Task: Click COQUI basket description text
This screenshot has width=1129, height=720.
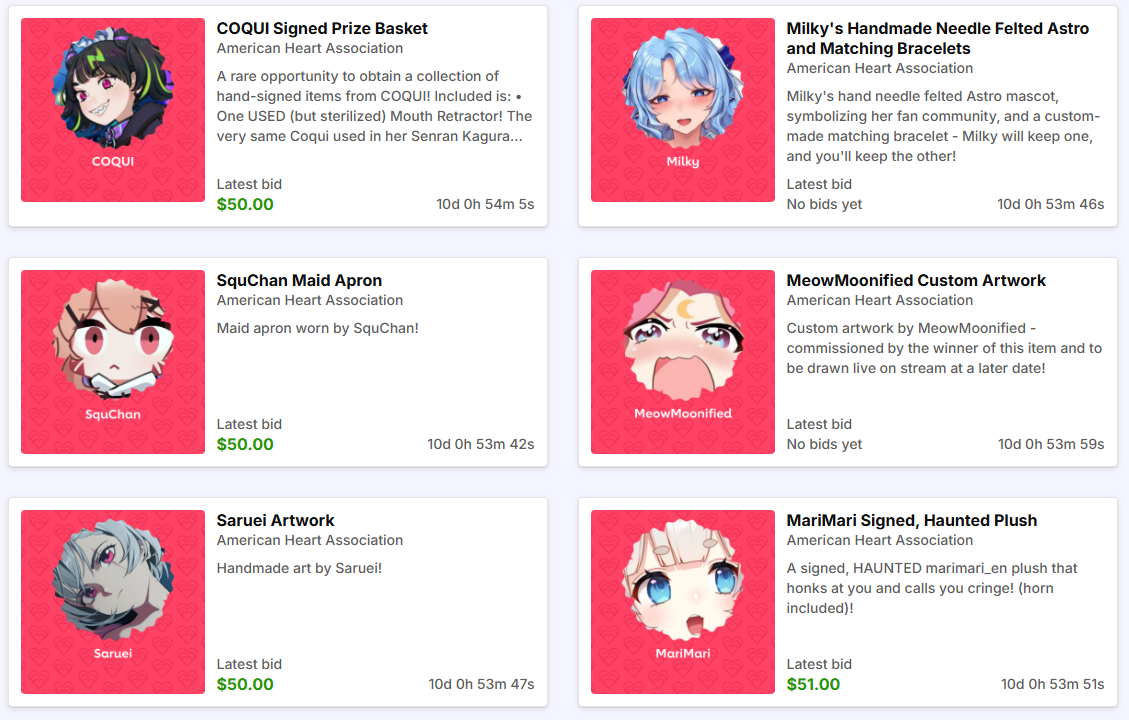Action: (375, 106)
